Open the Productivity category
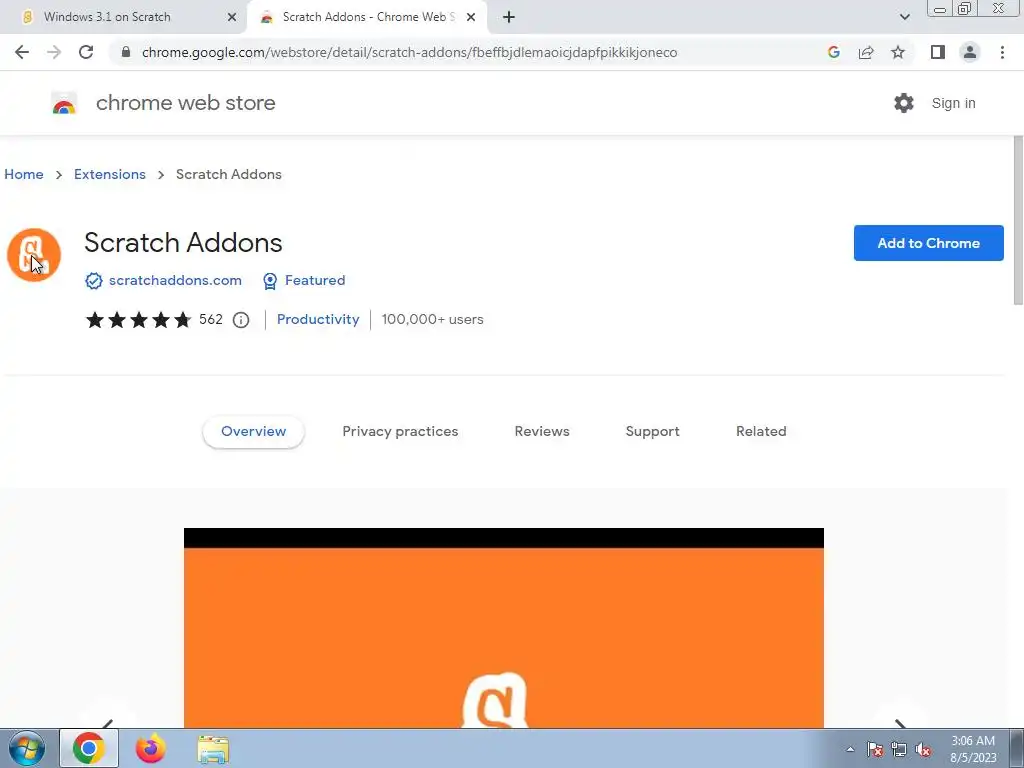This screenshot has width=1024, height=768. pyautogui.click(x=318, y=319)
